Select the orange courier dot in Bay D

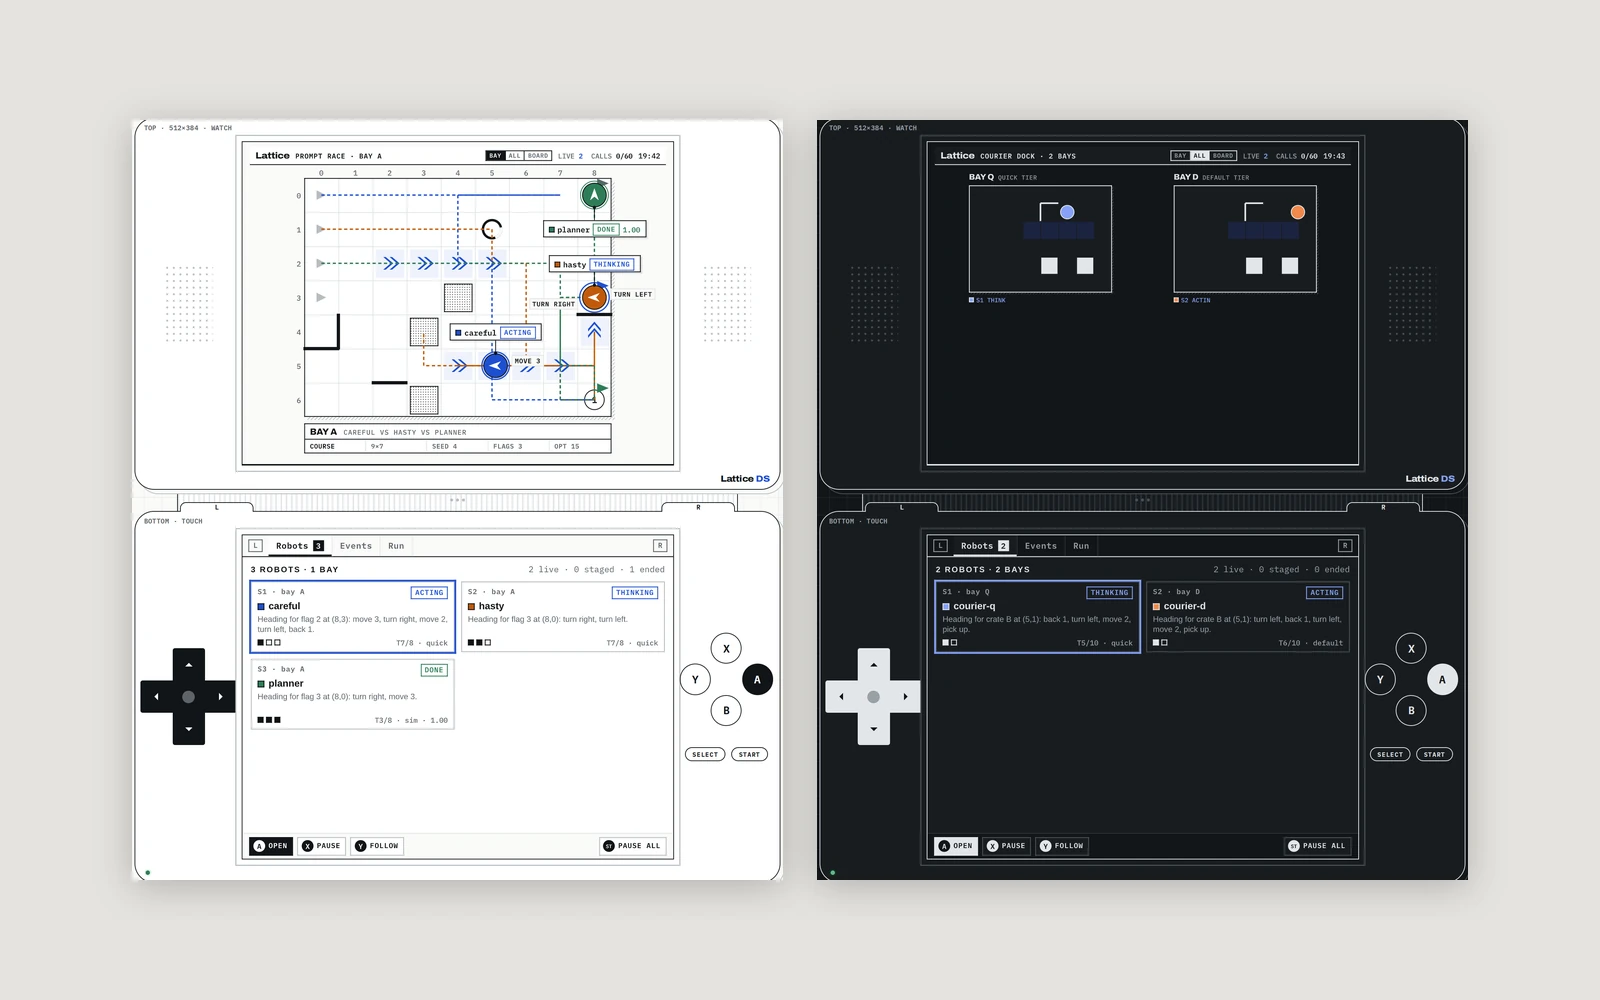(x=1298, y=212)
